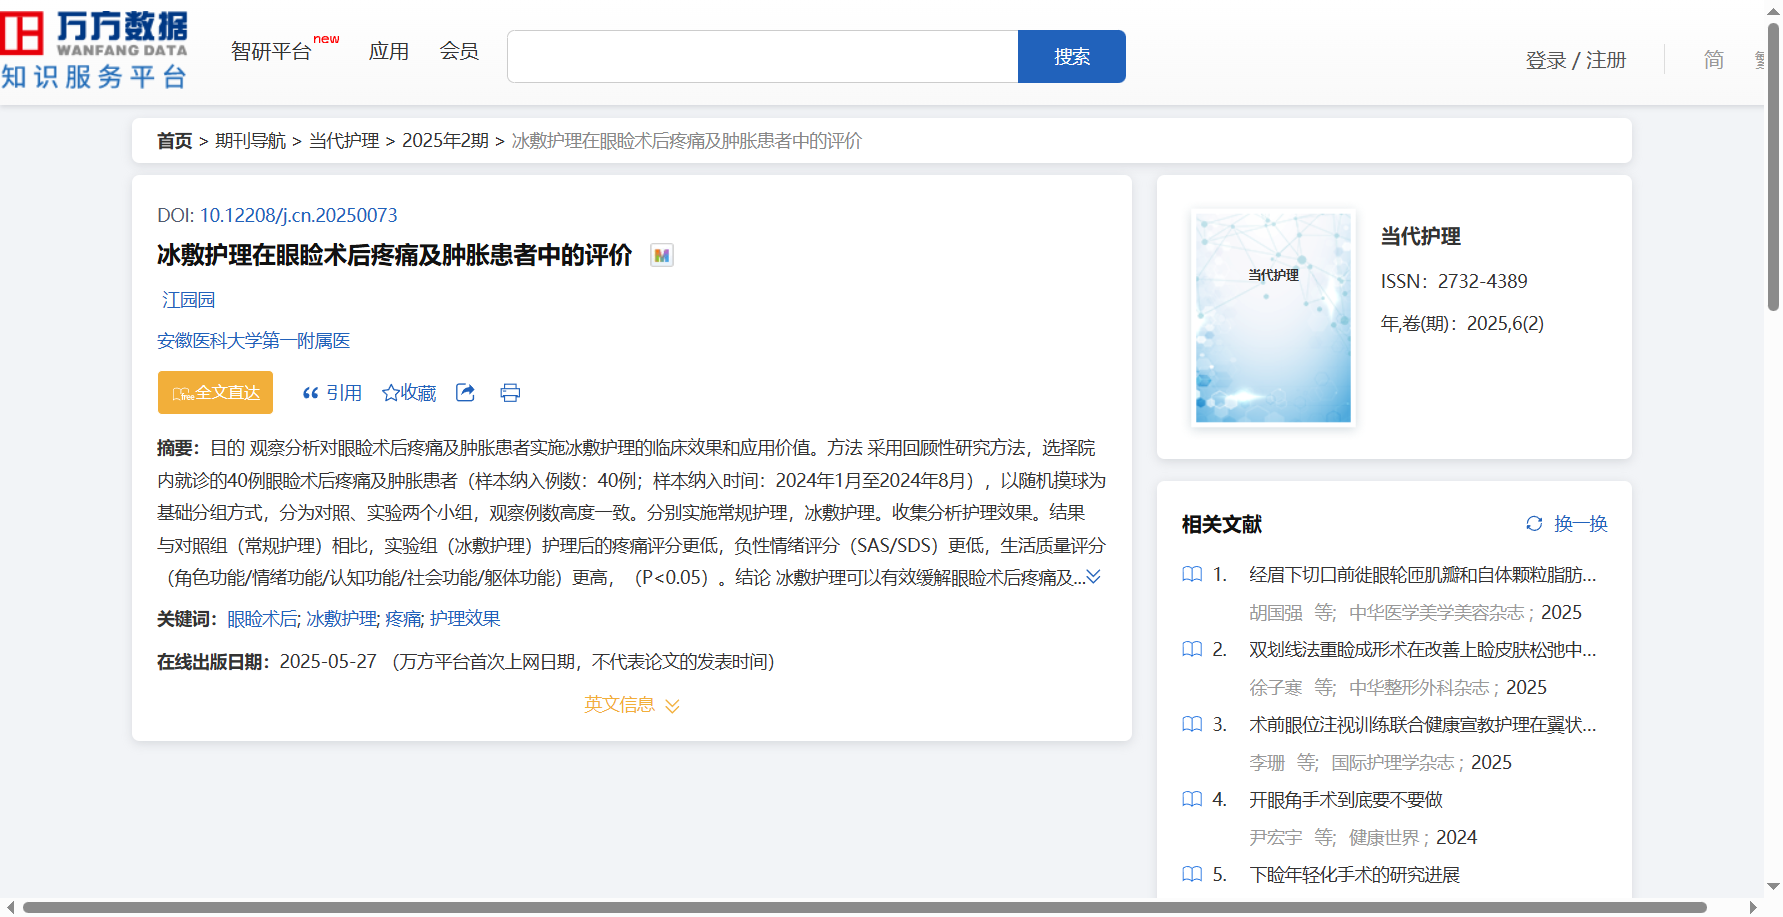Viewport: 1783px width, 917px height.
Task: Click the M badge icon beside article title
Action: click(x=661, y=256)
